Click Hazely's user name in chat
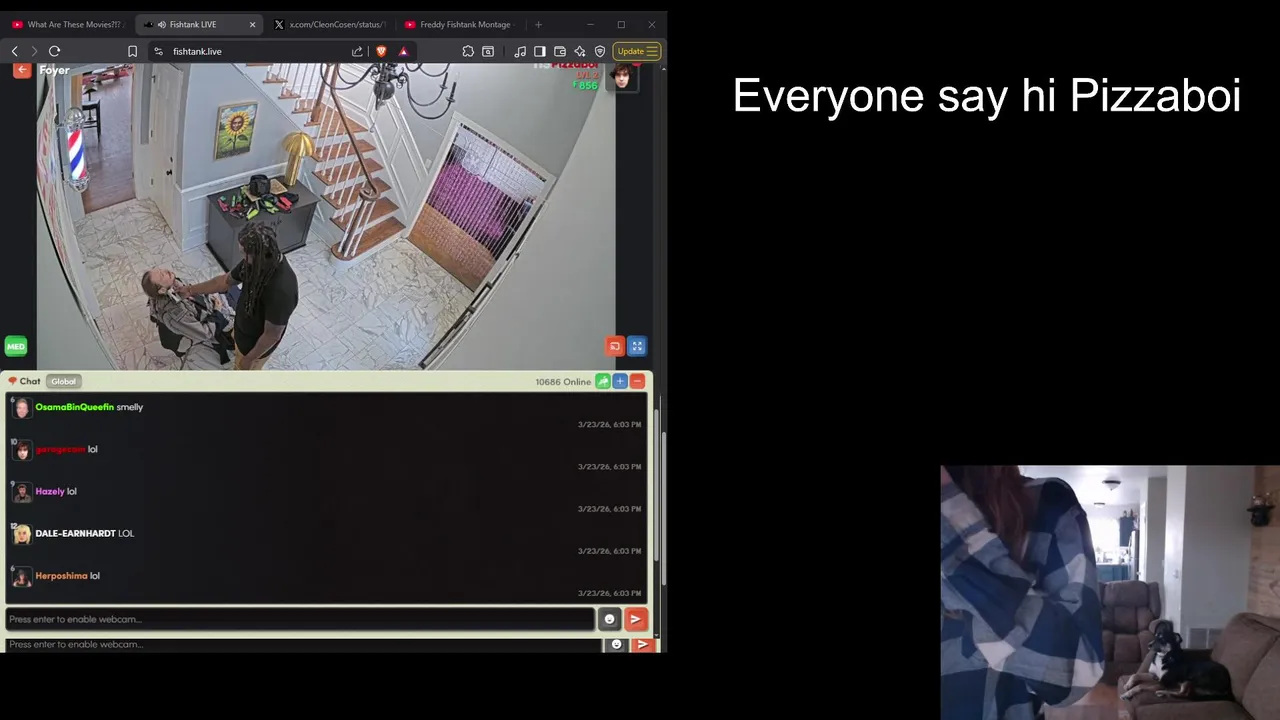1280x720 pixels. click(50, 491)
